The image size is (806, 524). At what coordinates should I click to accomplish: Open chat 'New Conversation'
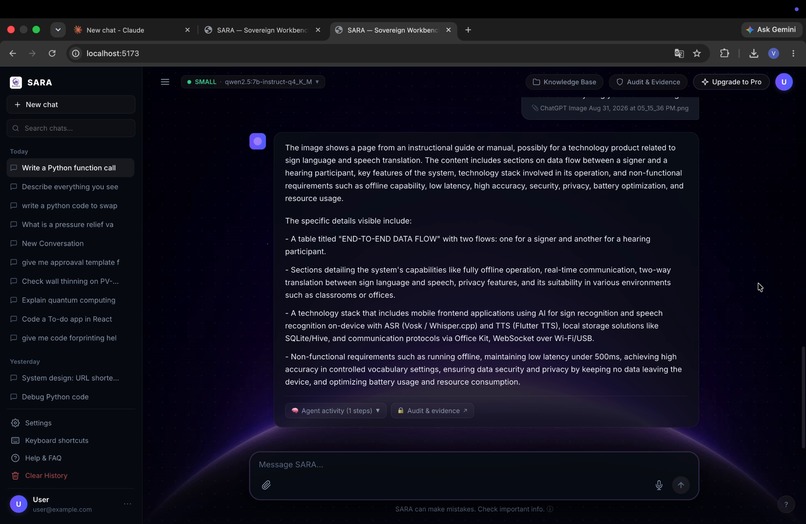pyautogui.click(x=71, y=243)
